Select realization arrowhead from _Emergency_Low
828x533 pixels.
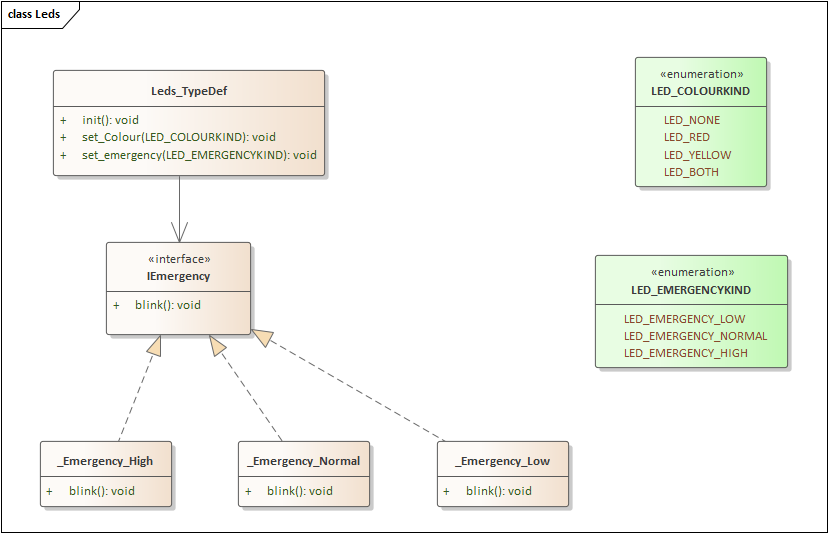[262, 337]
